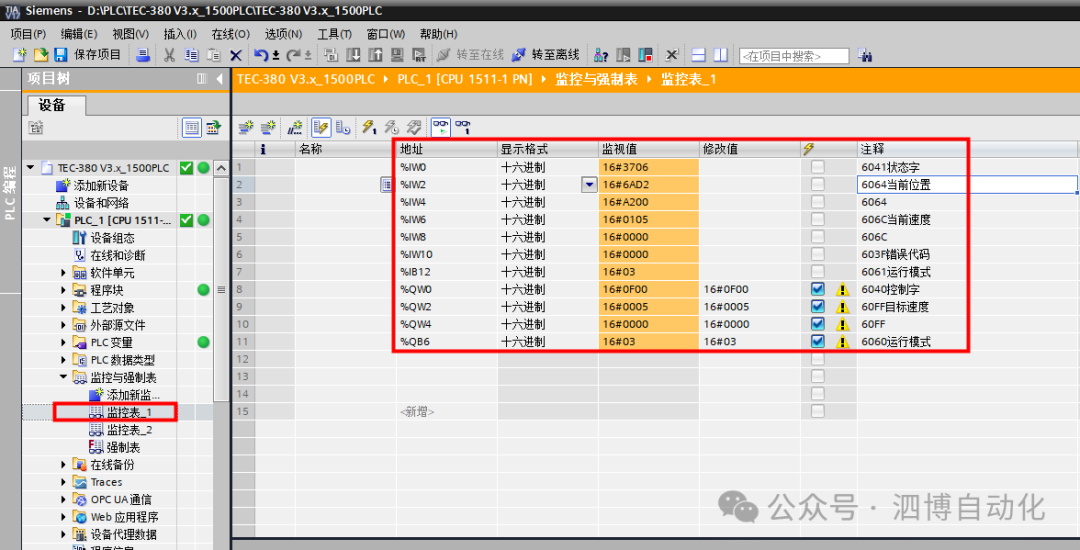
Task: Go offline with 转至离线 button
Action: point(546,55)
